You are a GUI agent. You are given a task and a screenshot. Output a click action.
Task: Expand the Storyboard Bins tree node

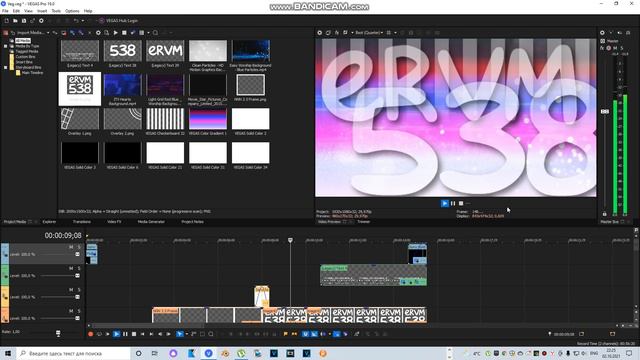(6, 67)
